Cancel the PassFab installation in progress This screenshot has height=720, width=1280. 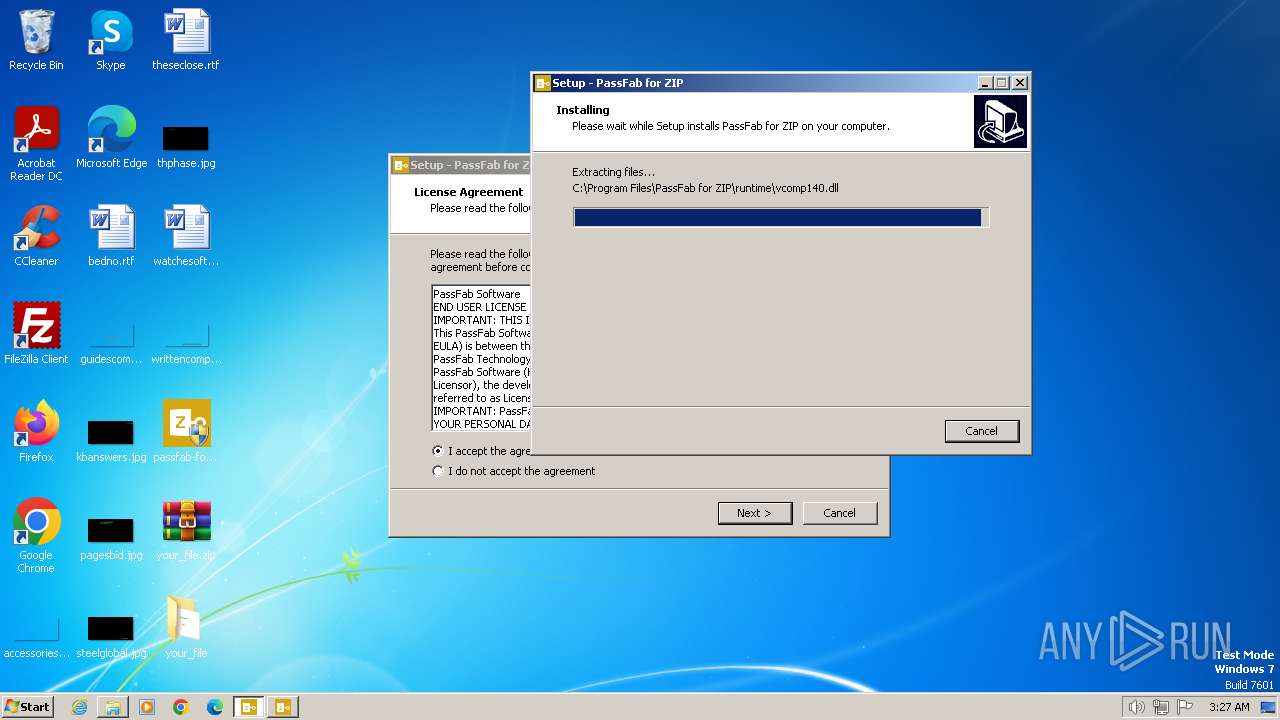point(981,431)
